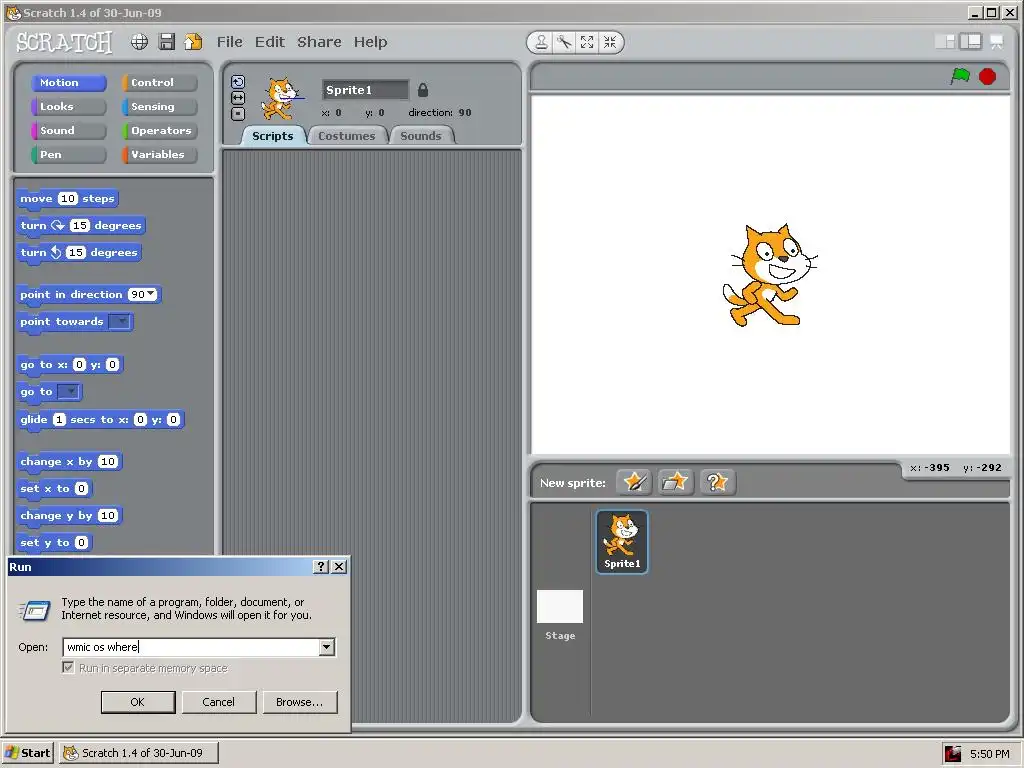Screen dimensions: 1024x768
Task: Click the red stop sign button
Action: (x=987, y=76)
